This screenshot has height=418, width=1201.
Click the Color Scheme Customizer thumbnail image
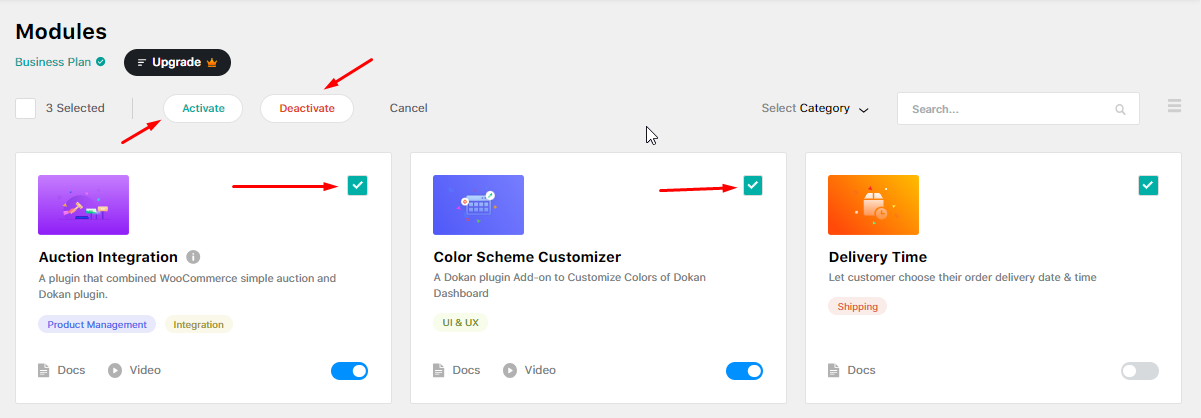[x=478, y=205]
